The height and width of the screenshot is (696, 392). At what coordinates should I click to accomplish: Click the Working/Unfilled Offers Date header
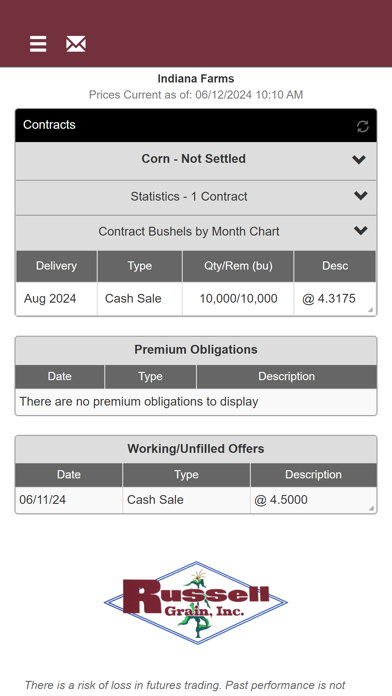(69, 475)
